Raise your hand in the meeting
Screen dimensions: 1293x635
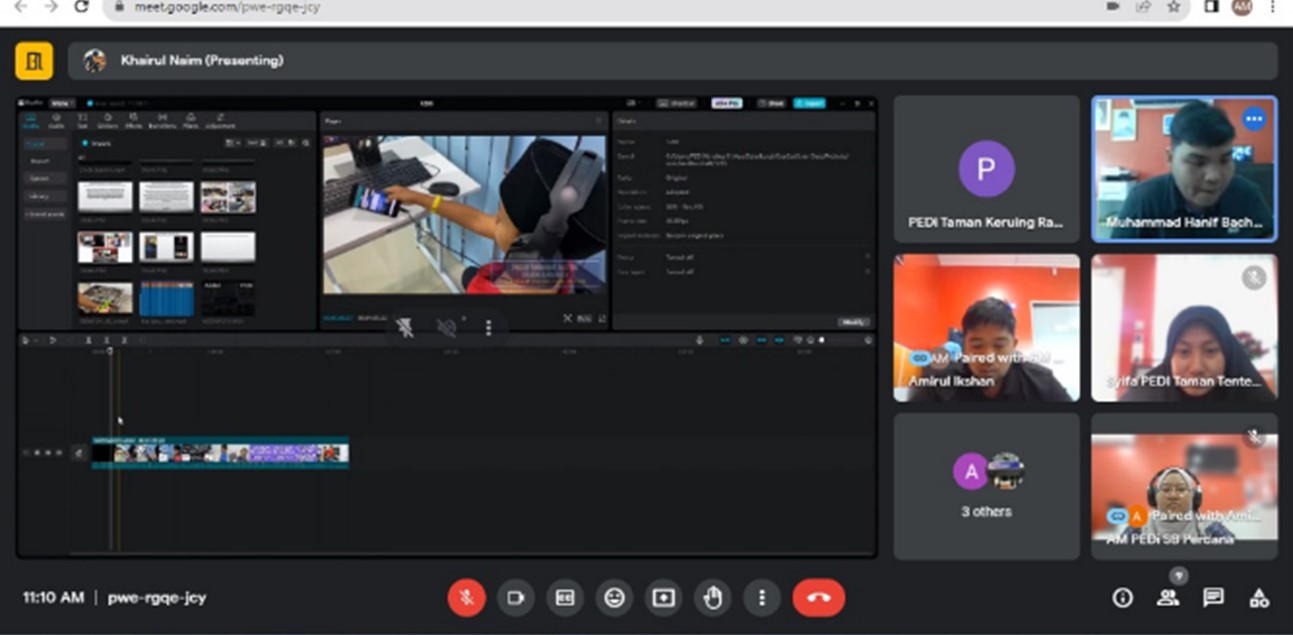point(713,598)
